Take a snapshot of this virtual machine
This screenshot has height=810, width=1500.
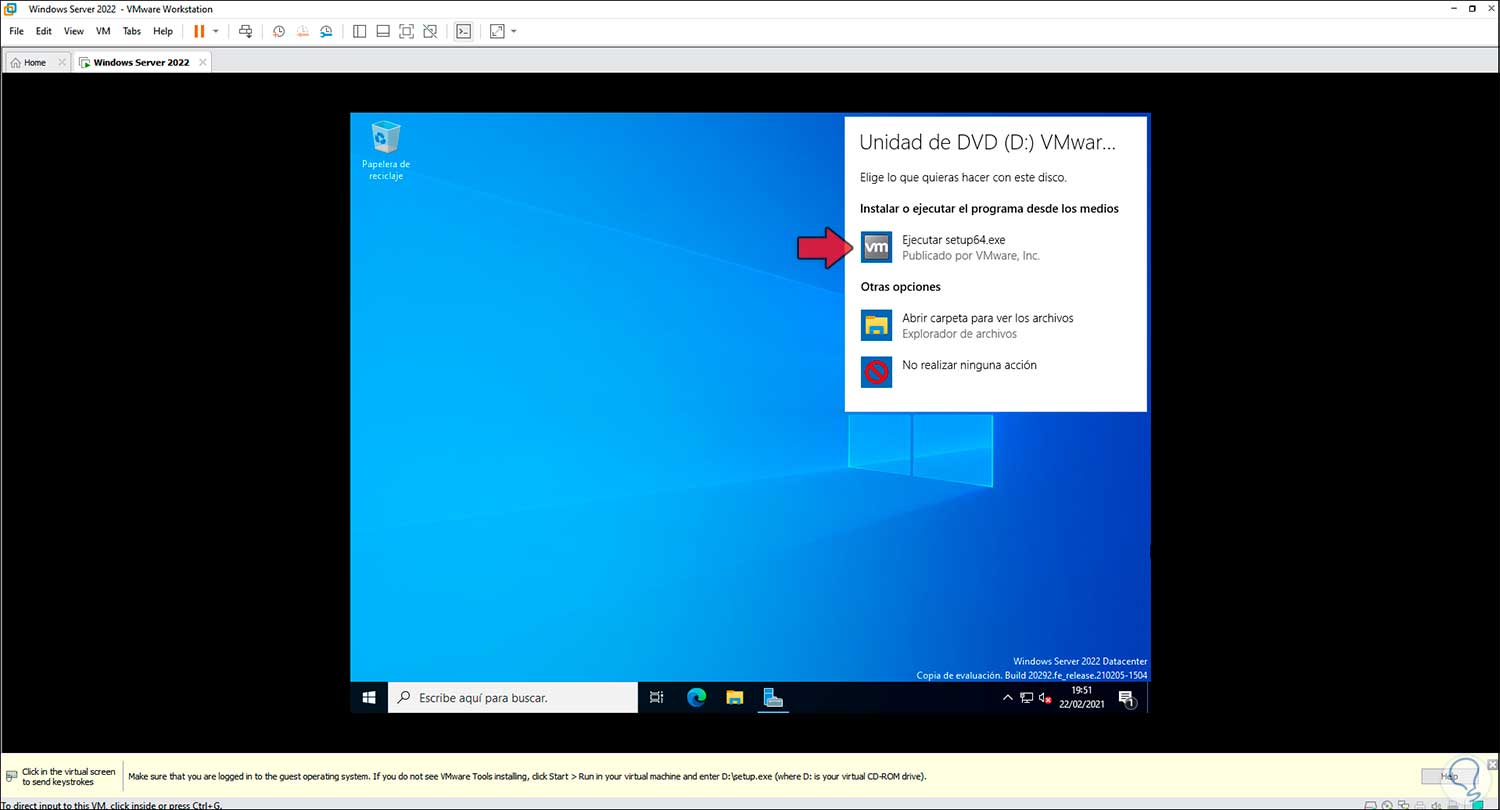point(279,31)
